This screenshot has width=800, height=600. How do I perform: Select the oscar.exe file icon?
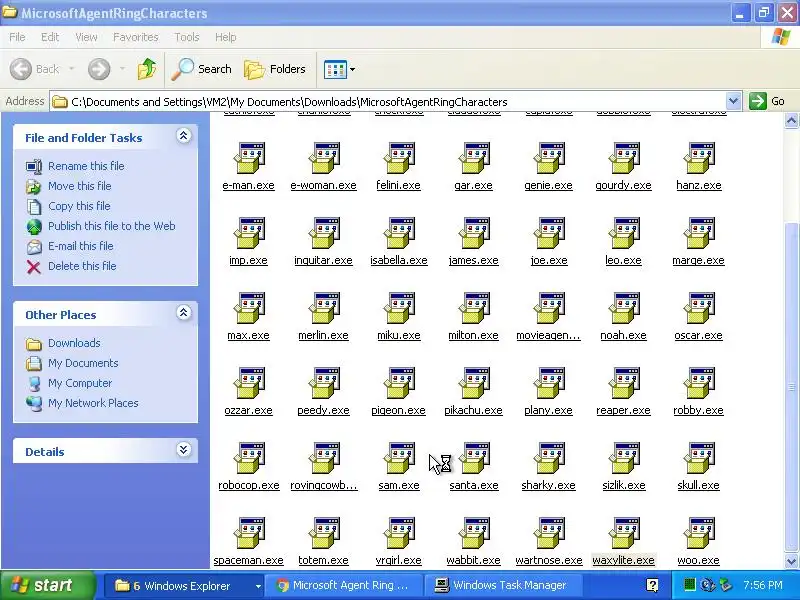point(699,309)
